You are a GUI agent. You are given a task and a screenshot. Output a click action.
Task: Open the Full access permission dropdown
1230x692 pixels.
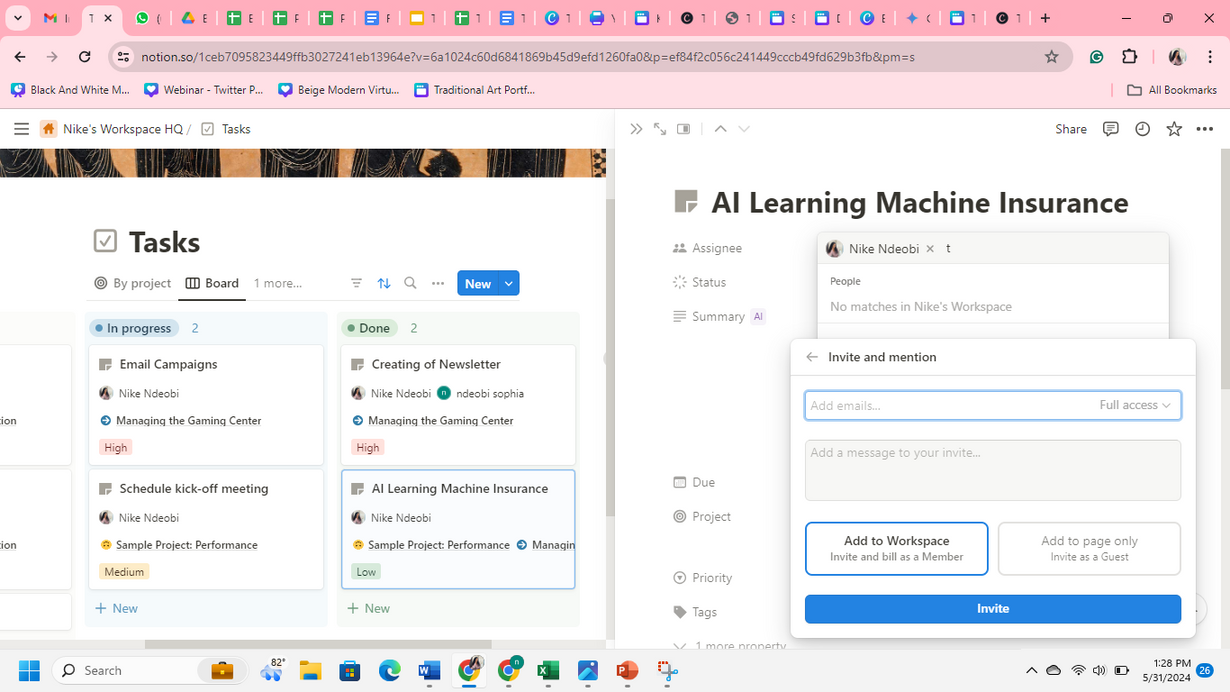(x=1135, y=405)
